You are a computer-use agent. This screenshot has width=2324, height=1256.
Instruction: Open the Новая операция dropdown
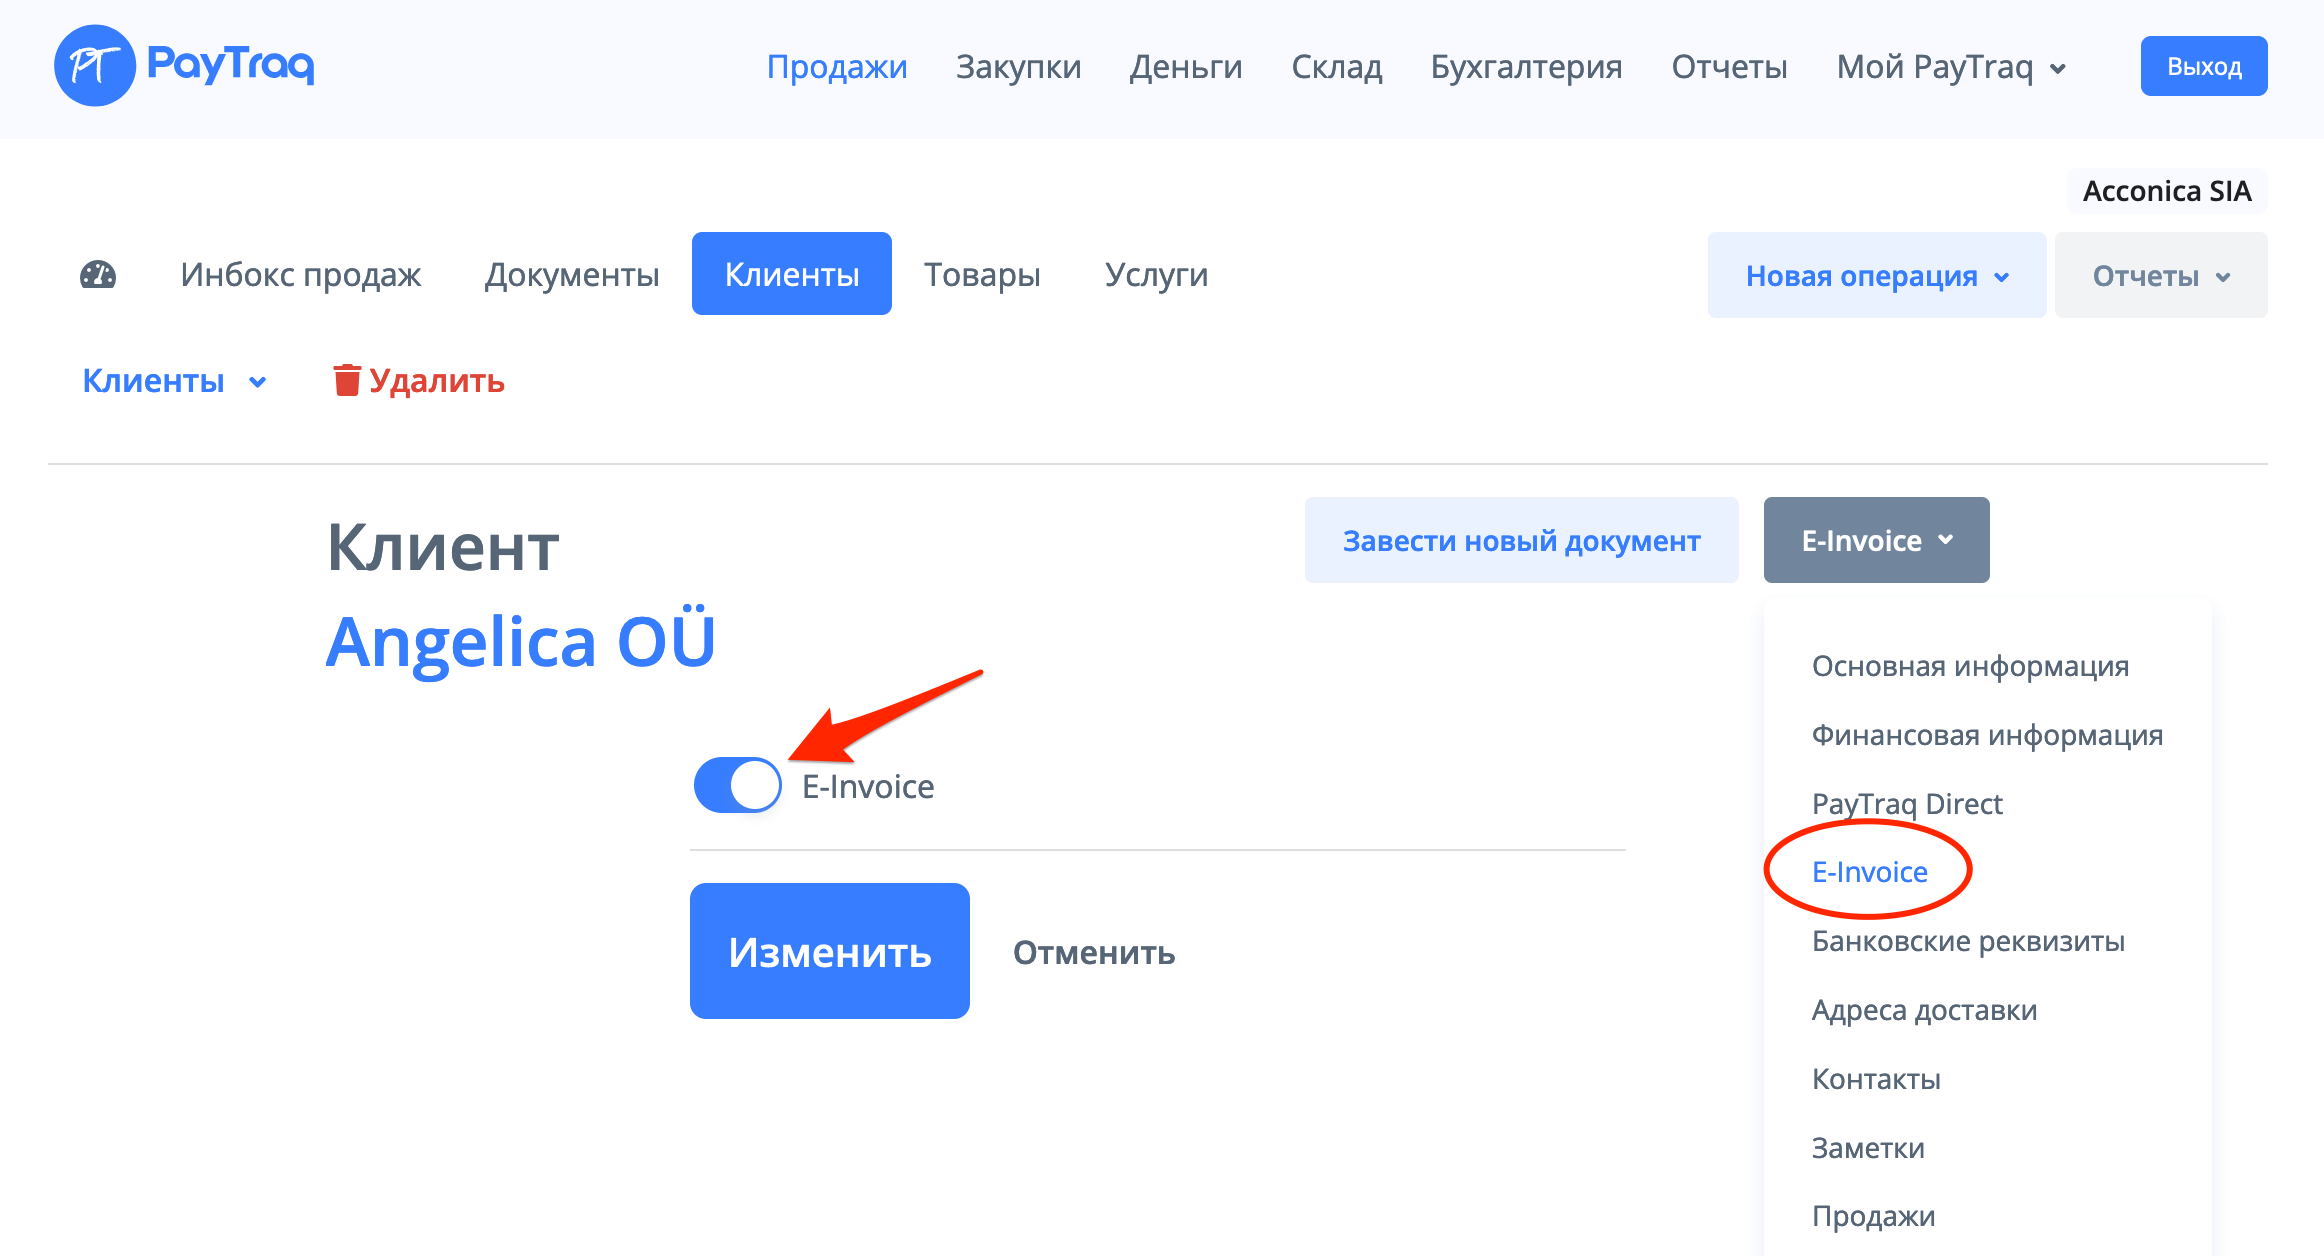1876,276
